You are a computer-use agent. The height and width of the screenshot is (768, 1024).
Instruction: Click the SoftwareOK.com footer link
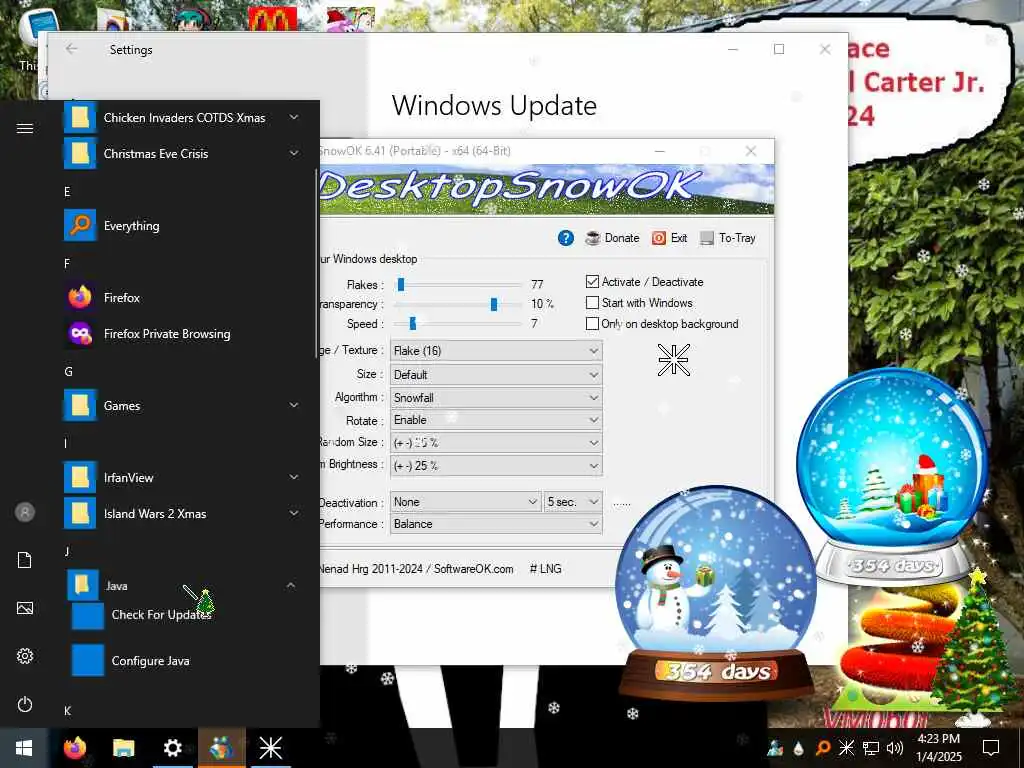(473, 569)
